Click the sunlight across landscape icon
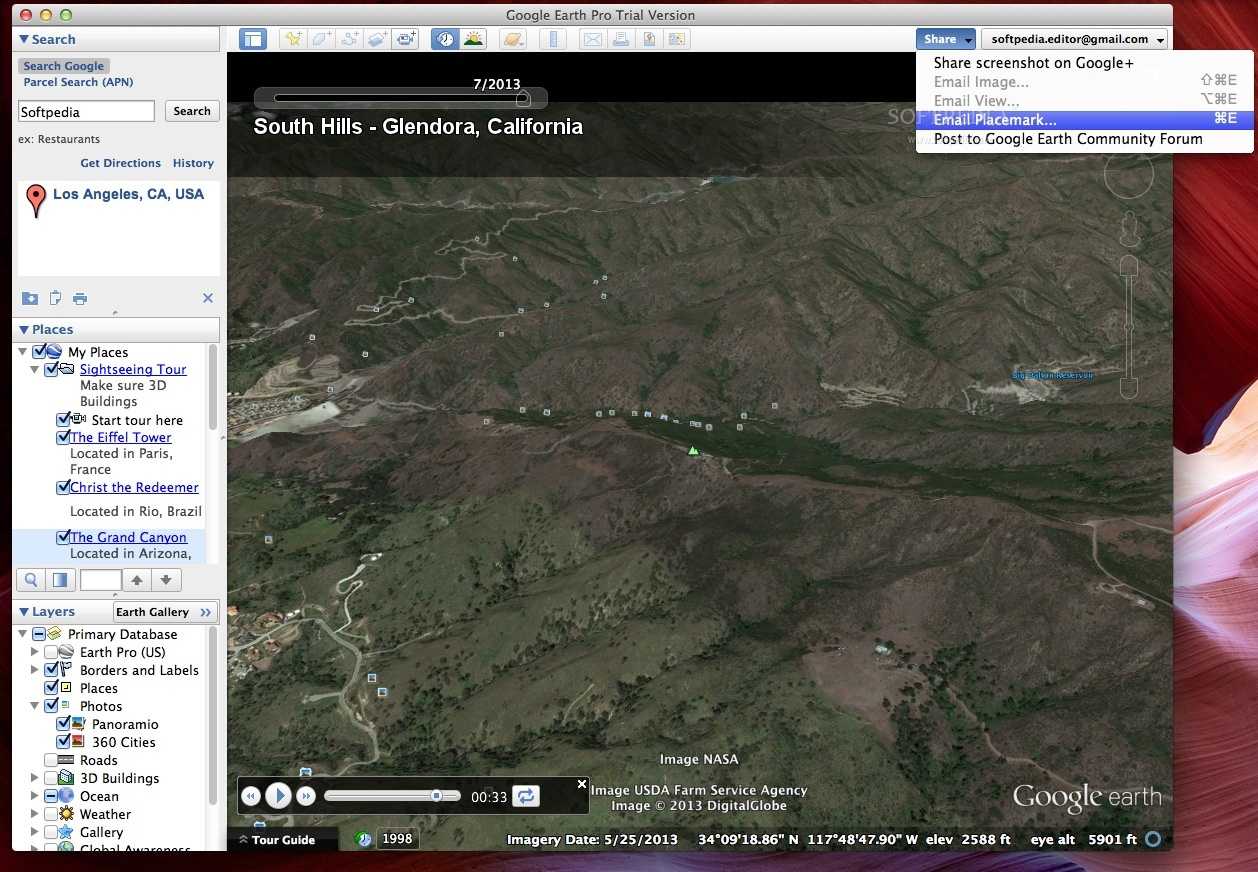The height and width of the screenshot is (872, 1258). [x=473, y=39]
